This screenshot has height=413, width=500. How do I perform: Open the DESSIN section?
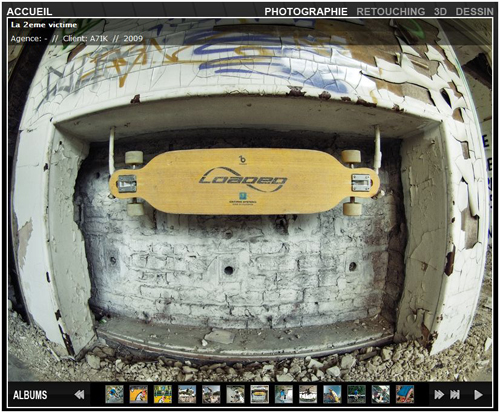(x=474, y=12)
